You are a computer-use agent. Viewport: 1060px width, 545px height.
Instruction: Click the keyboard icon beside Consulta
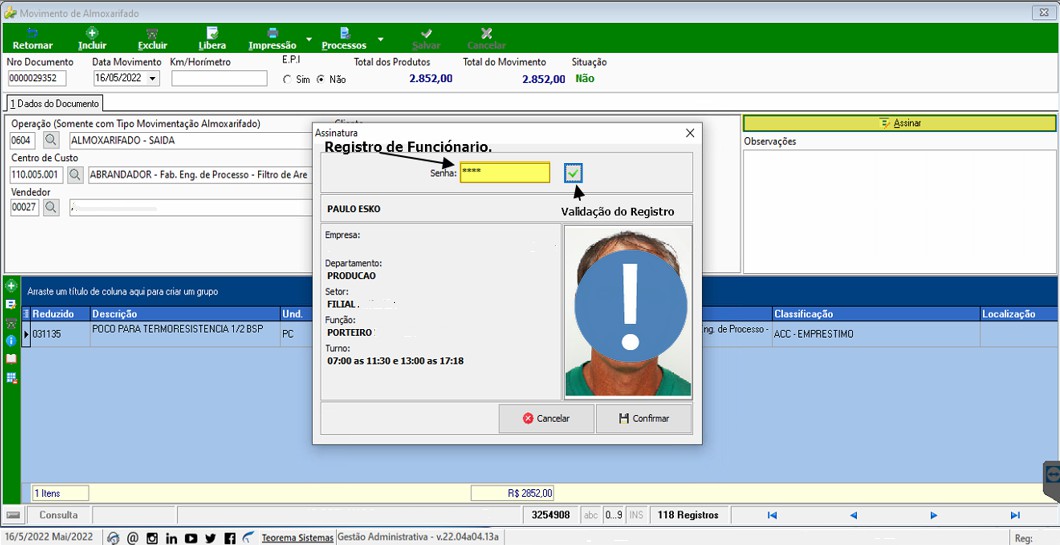click(14, 515)
